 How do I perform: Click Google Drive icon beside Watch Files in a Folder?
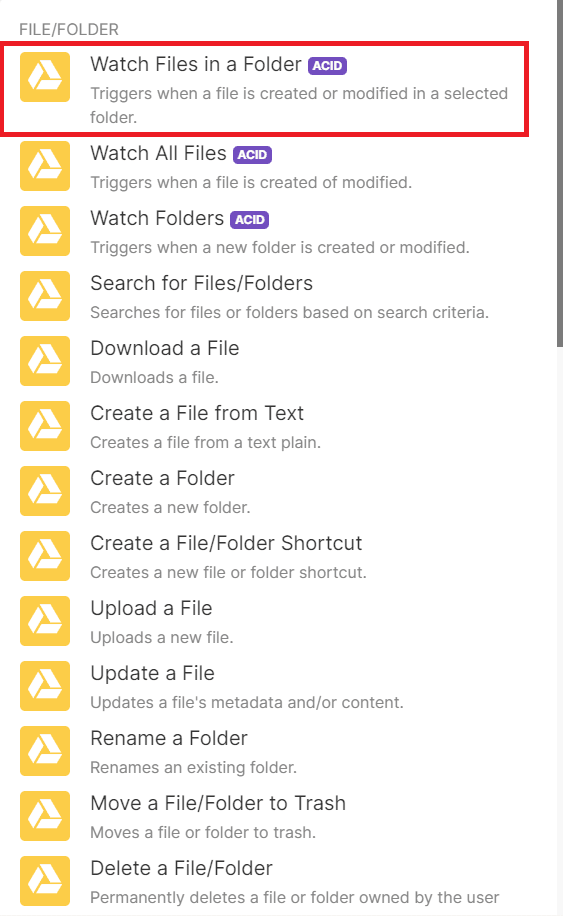coord(45,77)
